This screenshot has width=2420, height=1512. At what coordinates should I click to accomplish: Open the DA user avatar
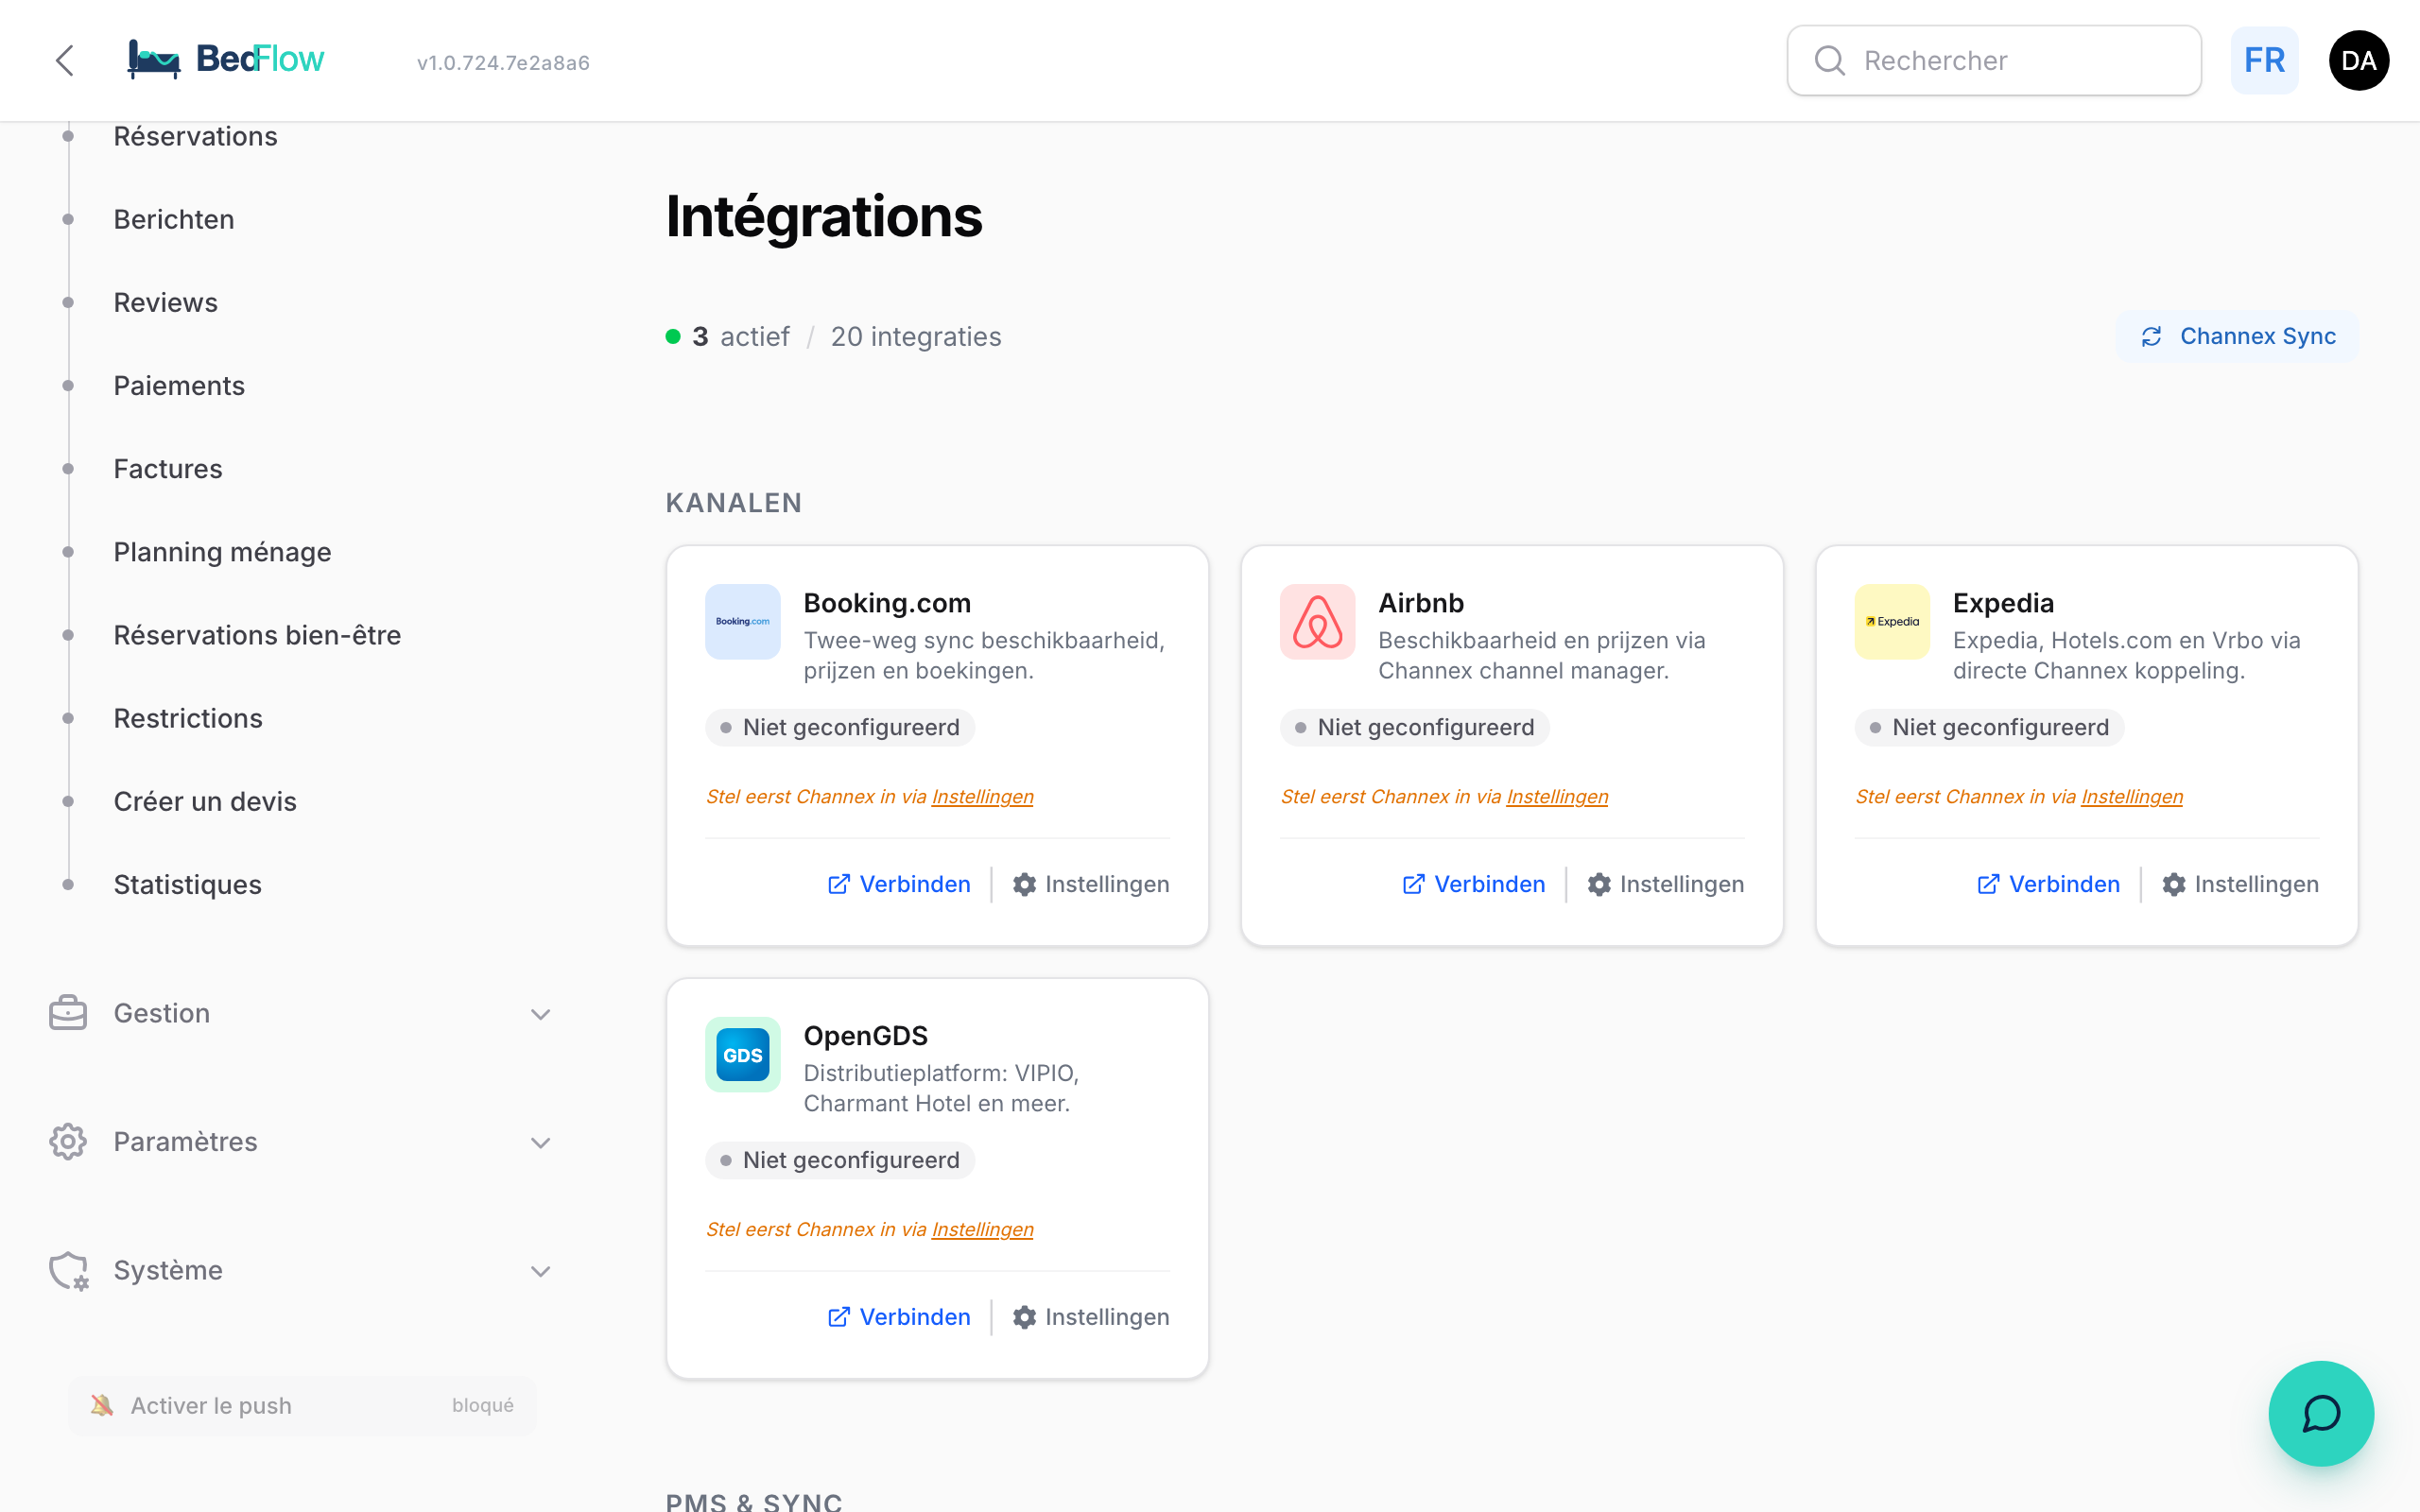pos(2358,61)
